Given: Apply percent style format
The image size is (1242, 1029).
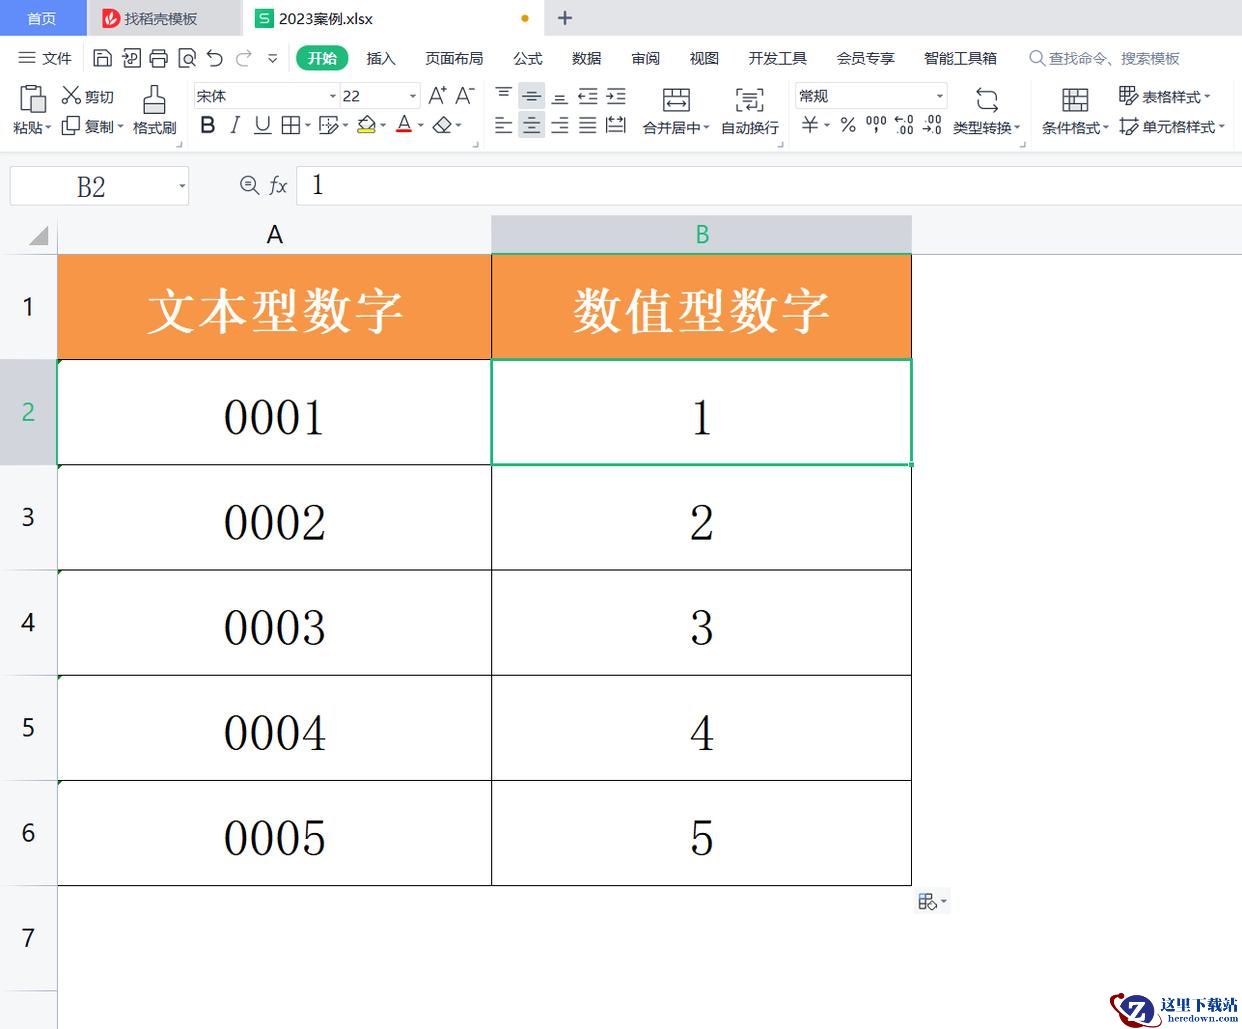Looking at the screenshot, I should (x=848, y=124).
